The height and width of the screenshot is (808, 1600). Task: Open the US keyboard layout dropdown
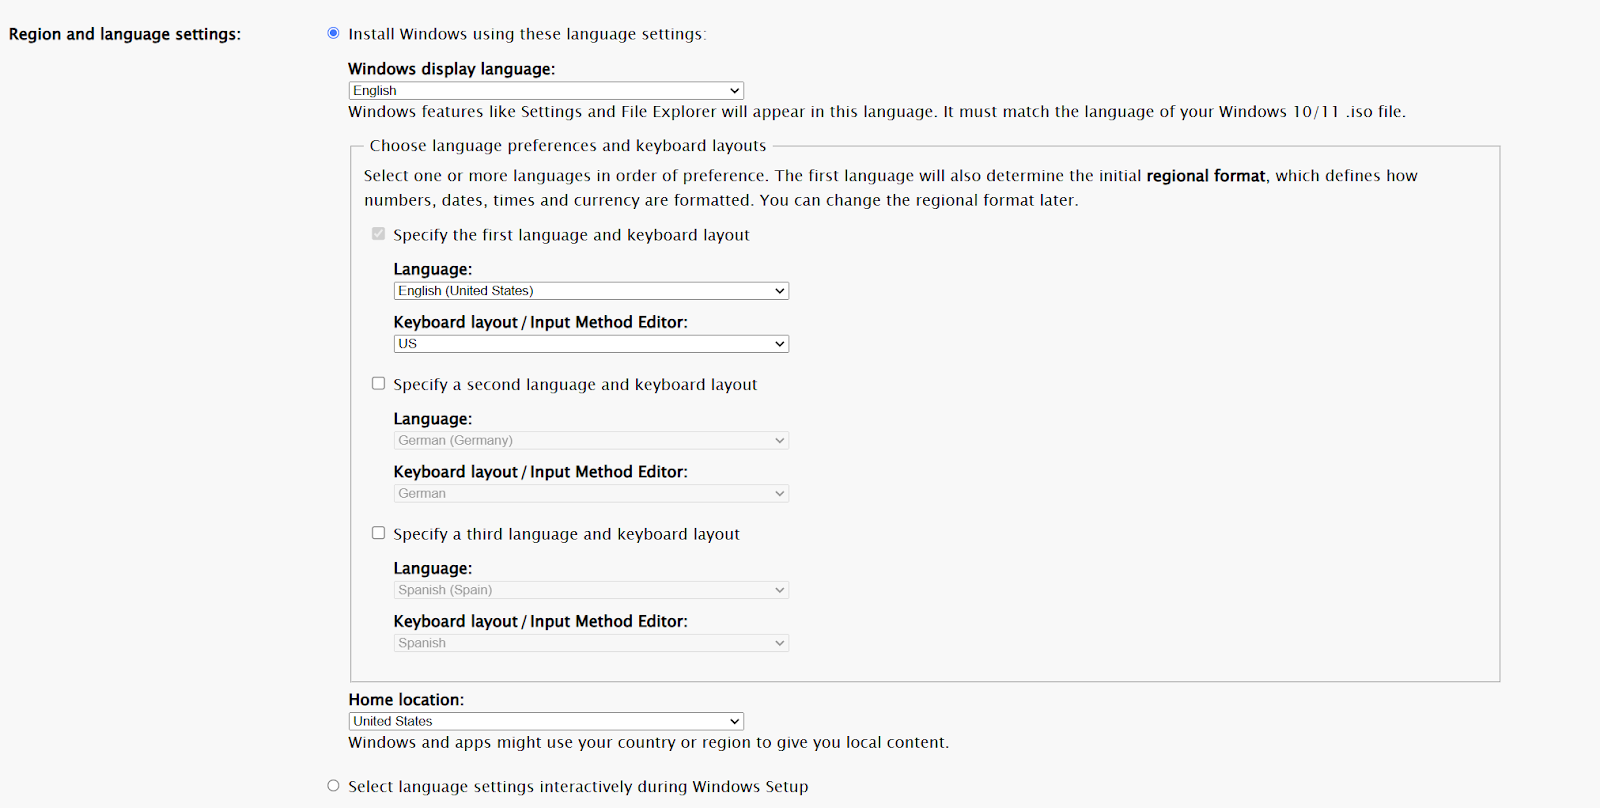coord(590,343)
